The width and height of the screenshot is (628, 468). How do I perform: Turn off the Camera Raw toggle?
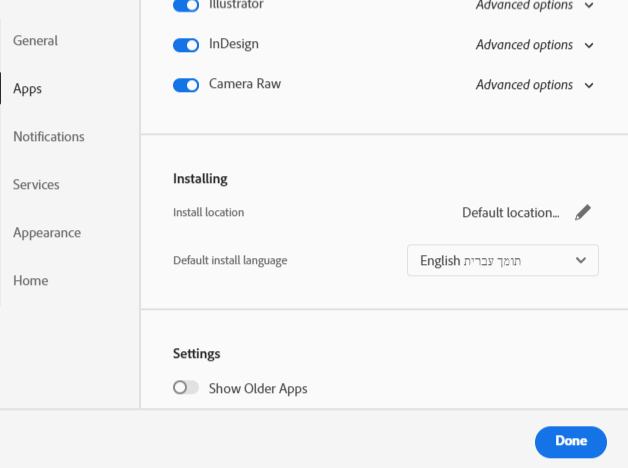(x=186, y=85)
